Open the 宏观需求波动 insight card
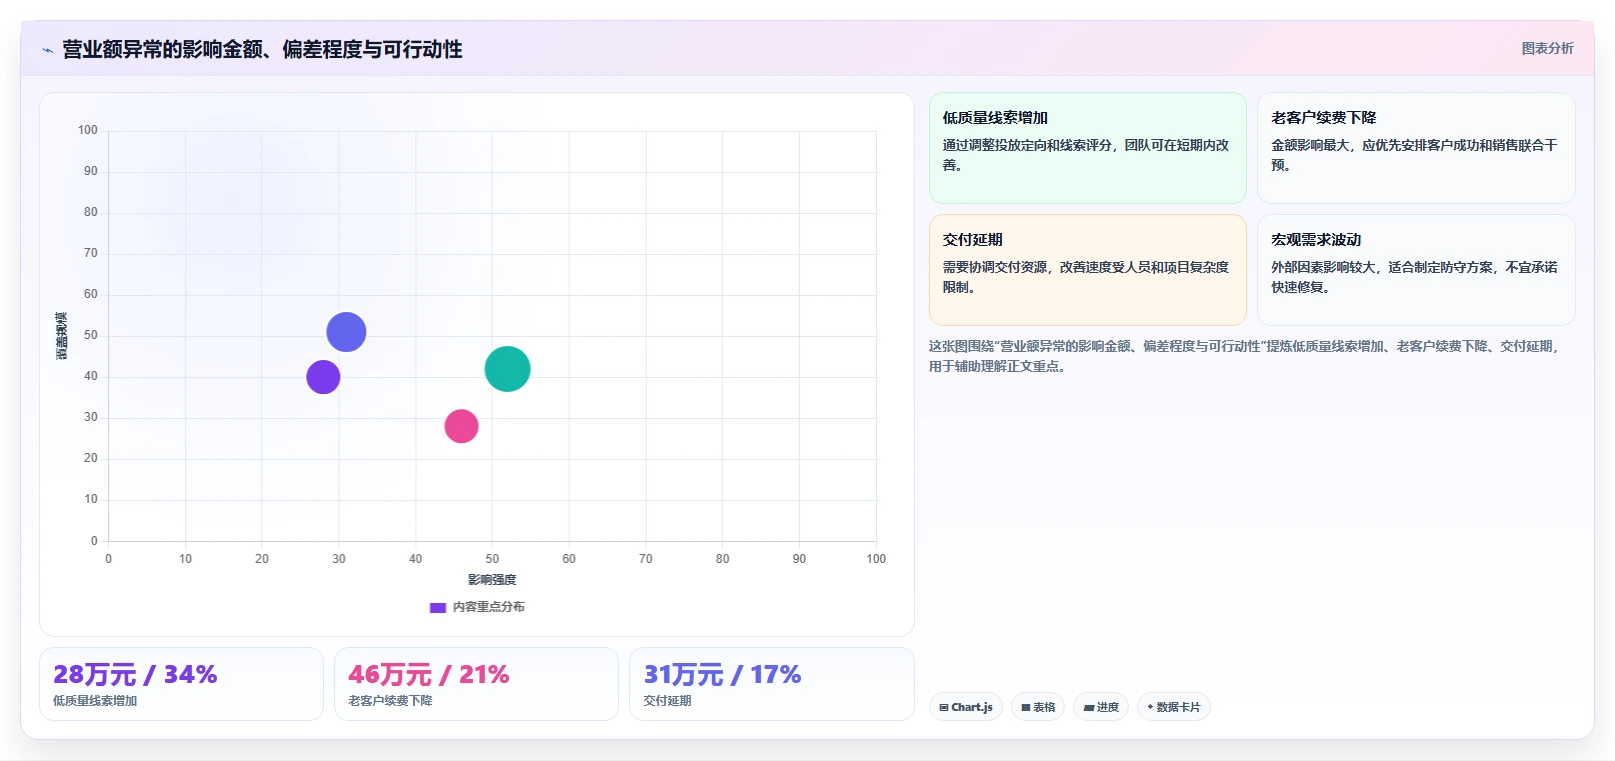Screen dimensions: 1615x761 pos(1416,270)
